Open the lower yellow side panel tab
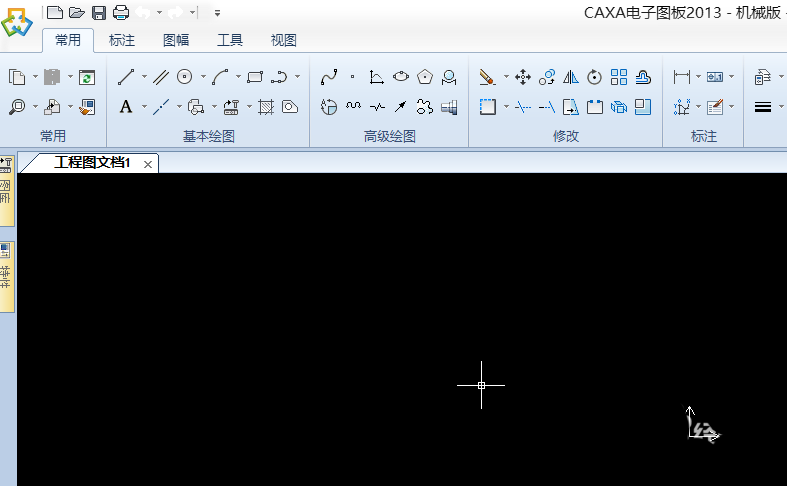This screenshot has height=486, width=787. [7, 277]
